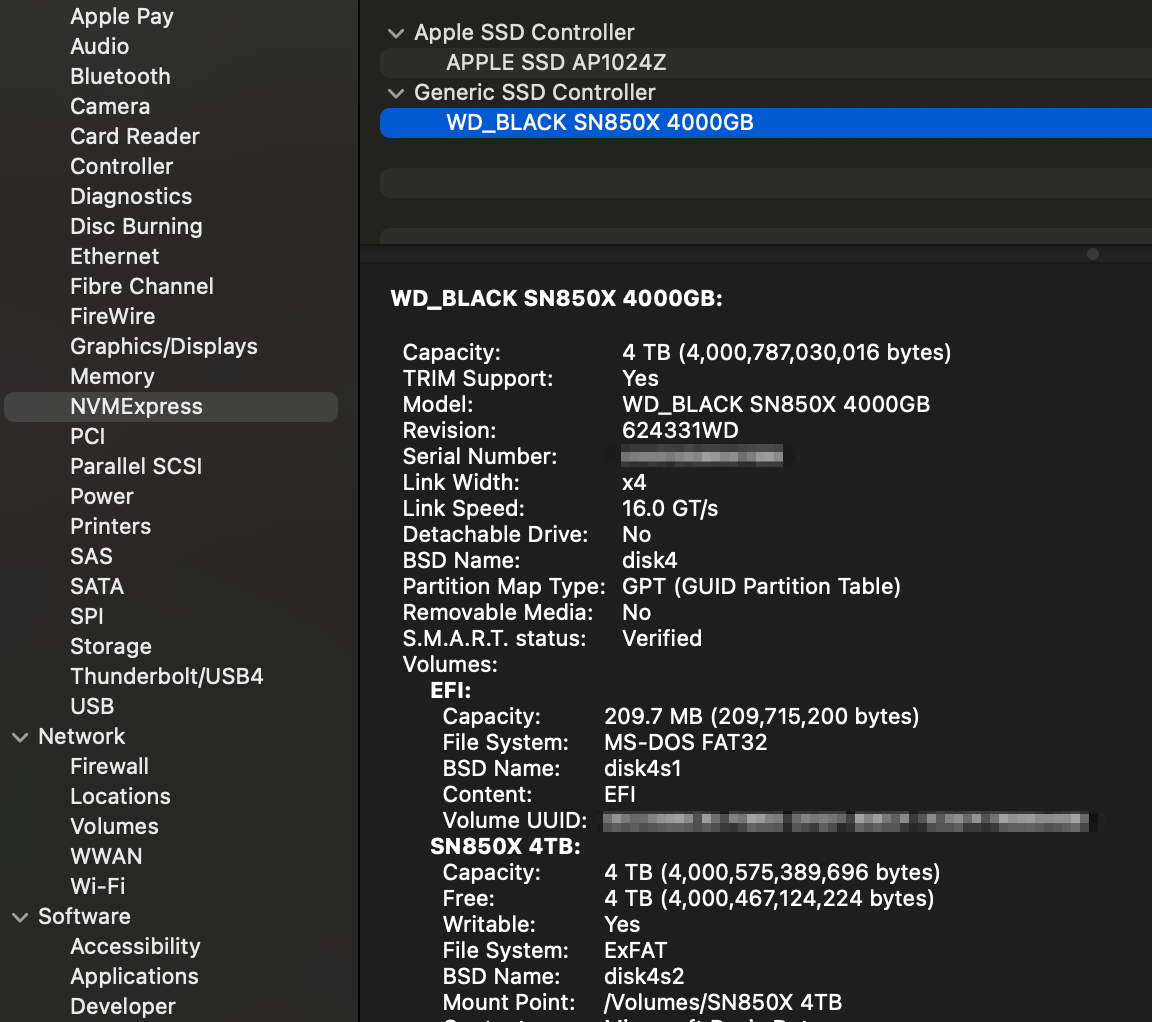Open Graphics/Displays hardware info

pyautogui.click(x=164, y=347)
